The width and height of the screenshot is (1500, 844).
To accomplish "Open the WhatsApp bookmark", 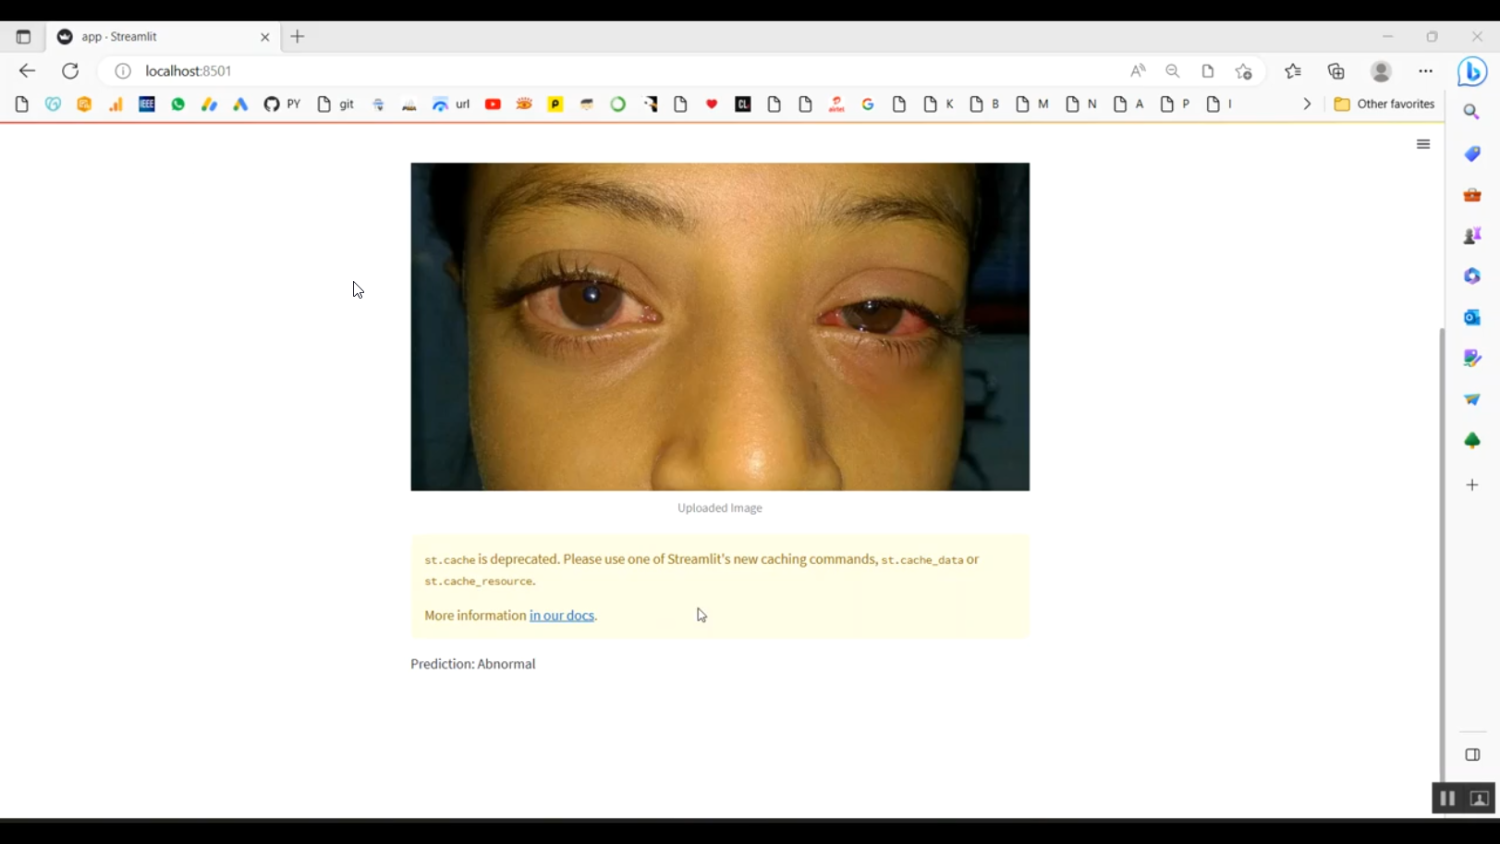I will pos(178,104).
